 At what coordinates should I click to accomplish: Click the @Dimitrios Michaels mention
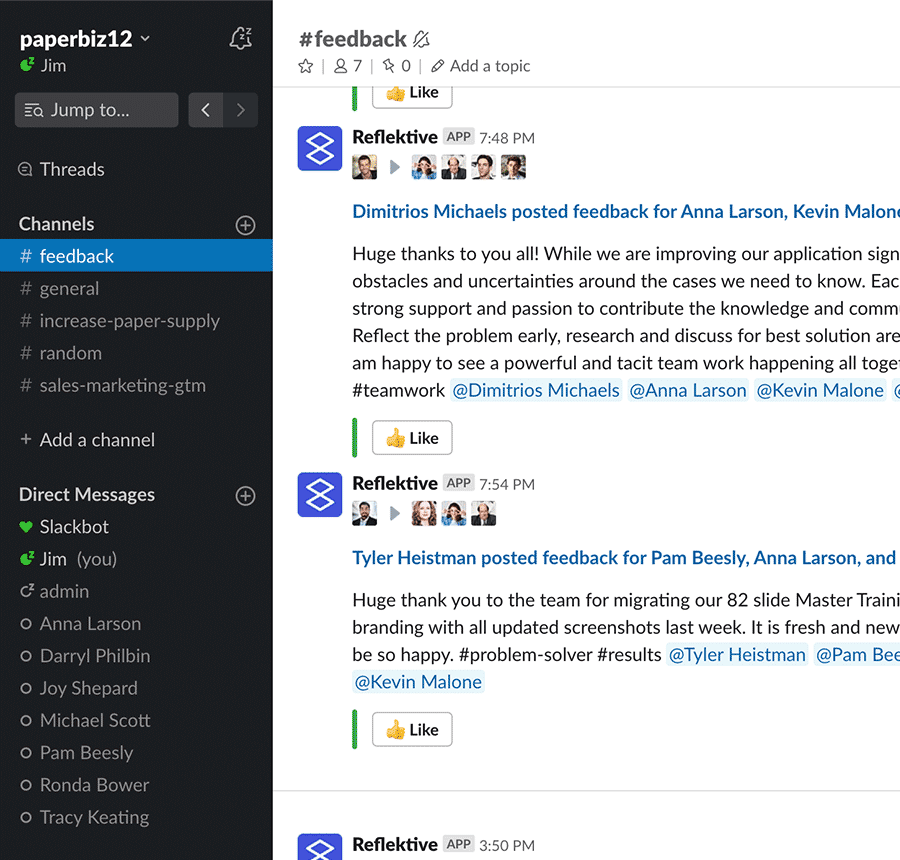[x=536, y=390]
